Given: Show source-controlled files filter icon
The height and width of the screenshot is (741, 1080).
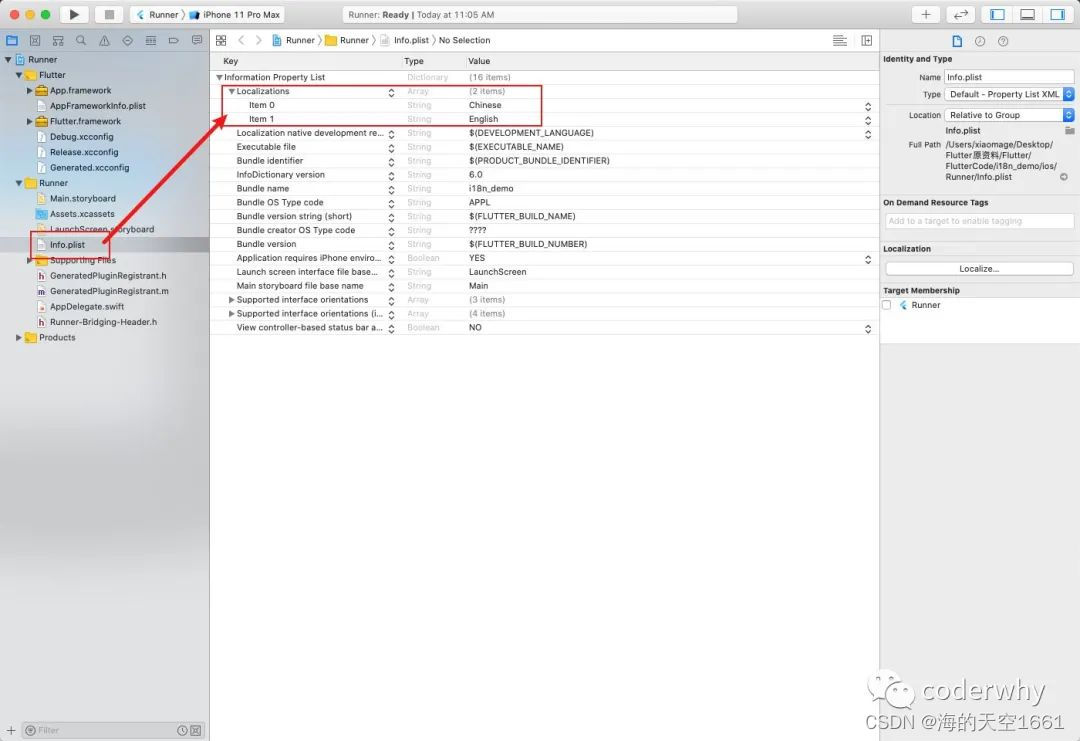Looking at the screenshot, I should point(196,730).
